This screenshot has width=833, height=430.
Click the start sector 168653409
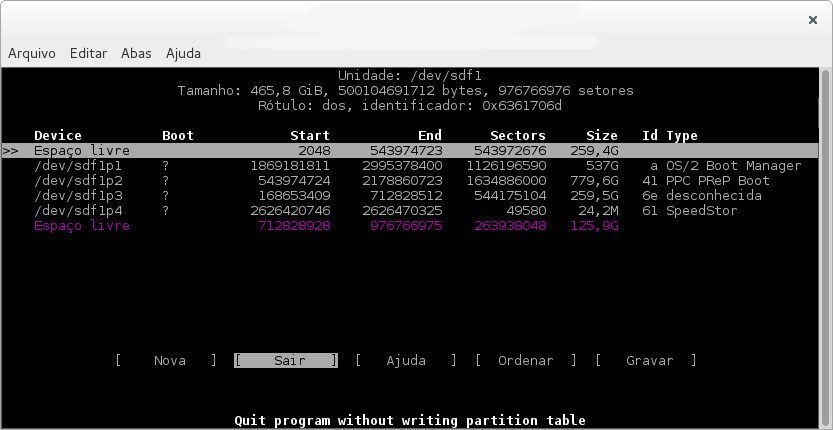(294, 196)
